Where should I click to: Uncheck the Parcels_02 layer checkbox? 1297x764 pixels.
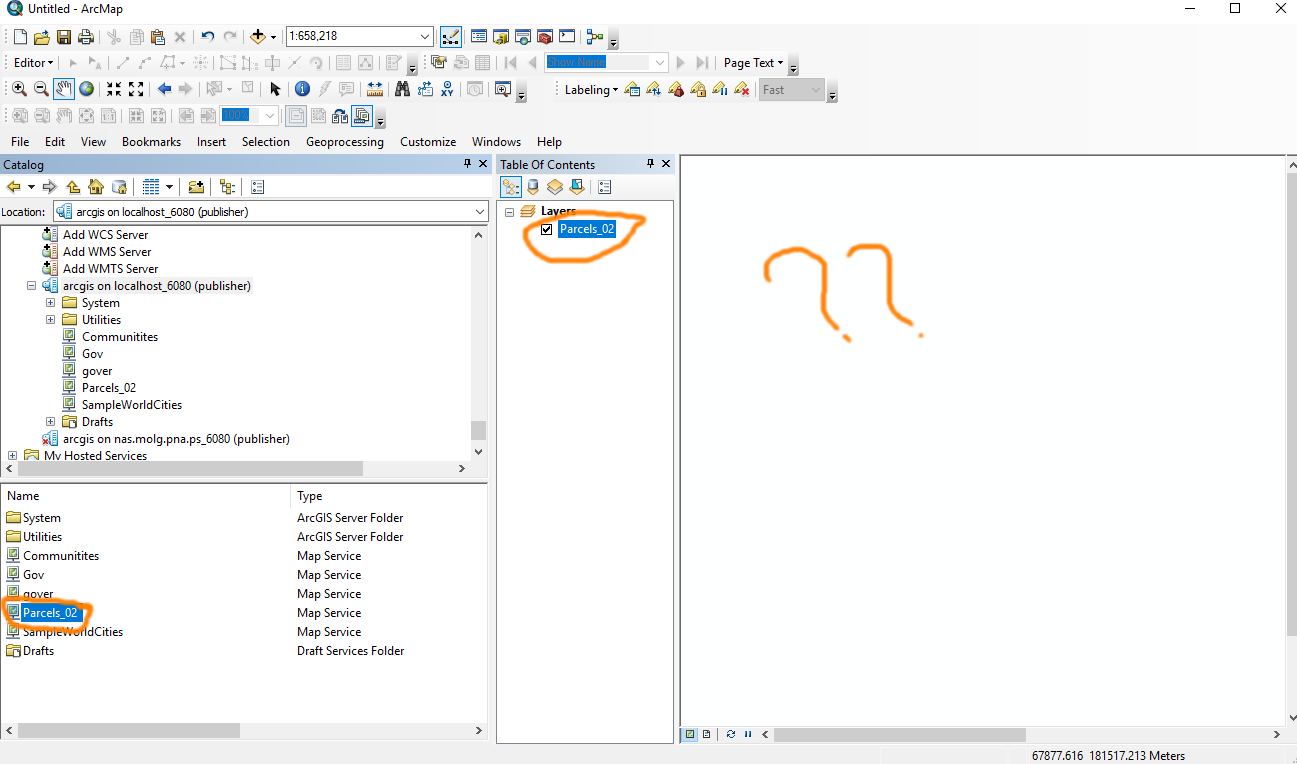546,229
